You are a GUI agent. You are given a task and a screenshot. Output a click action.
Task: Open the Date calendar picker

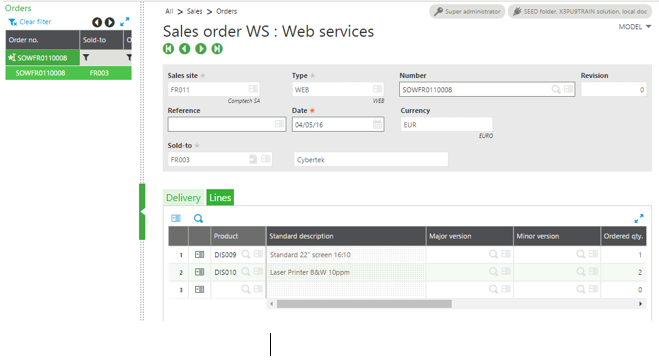pyautogui.click(x=377, y=124)
